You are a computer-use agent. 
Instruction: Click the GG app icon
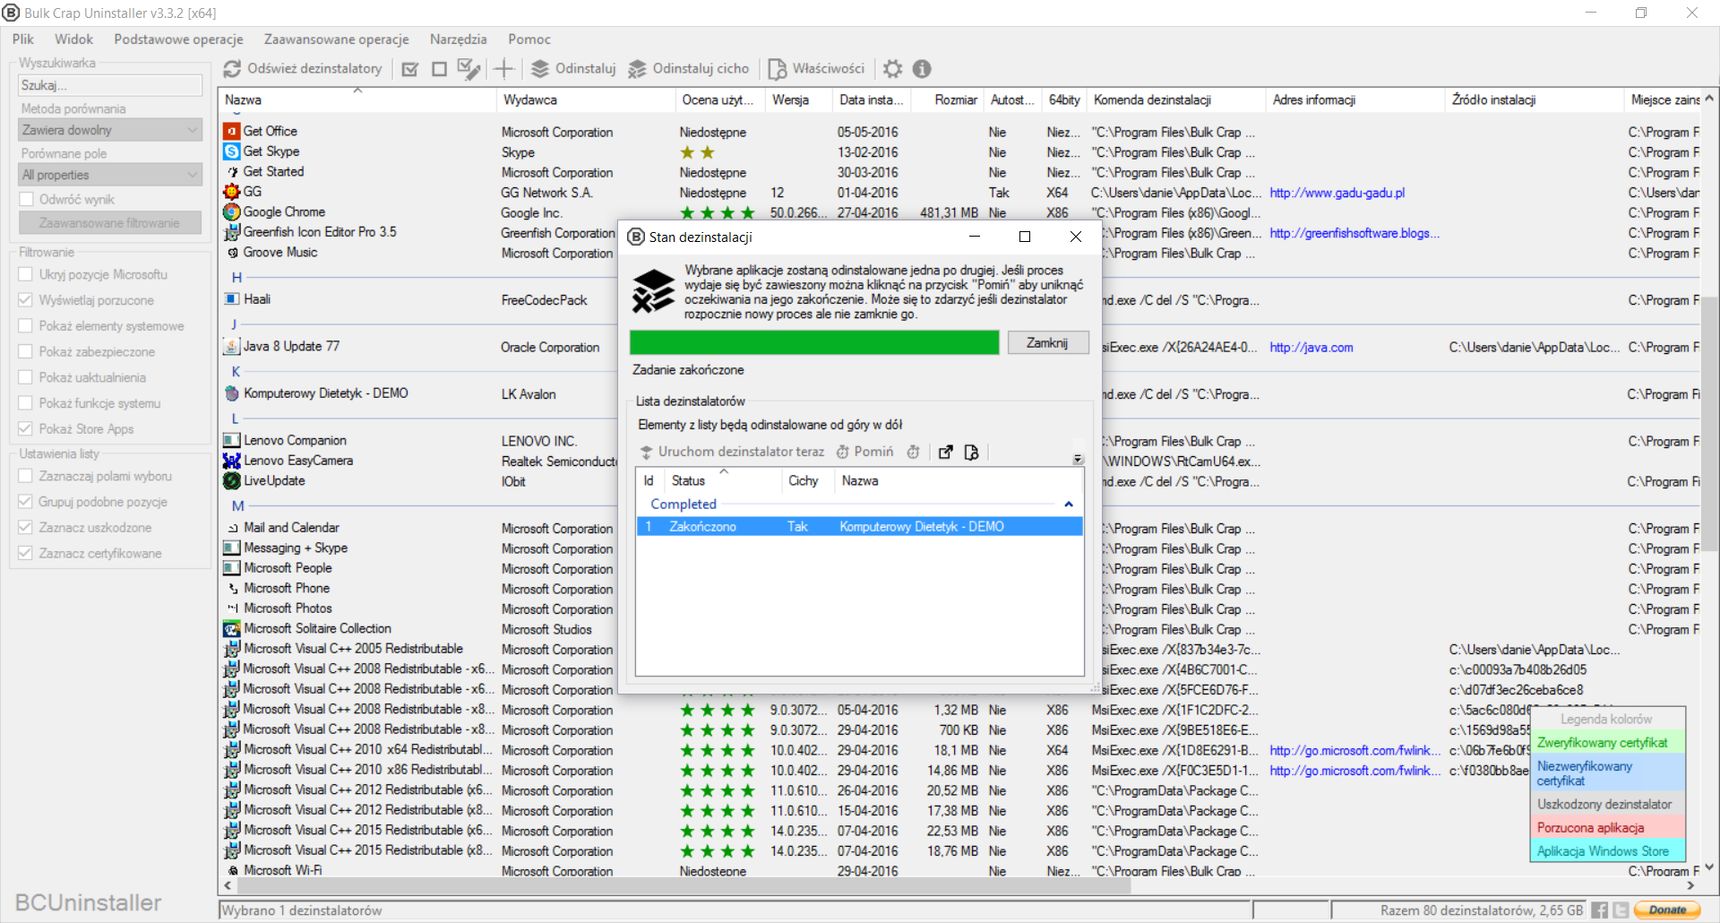click(x=232, y=192)
